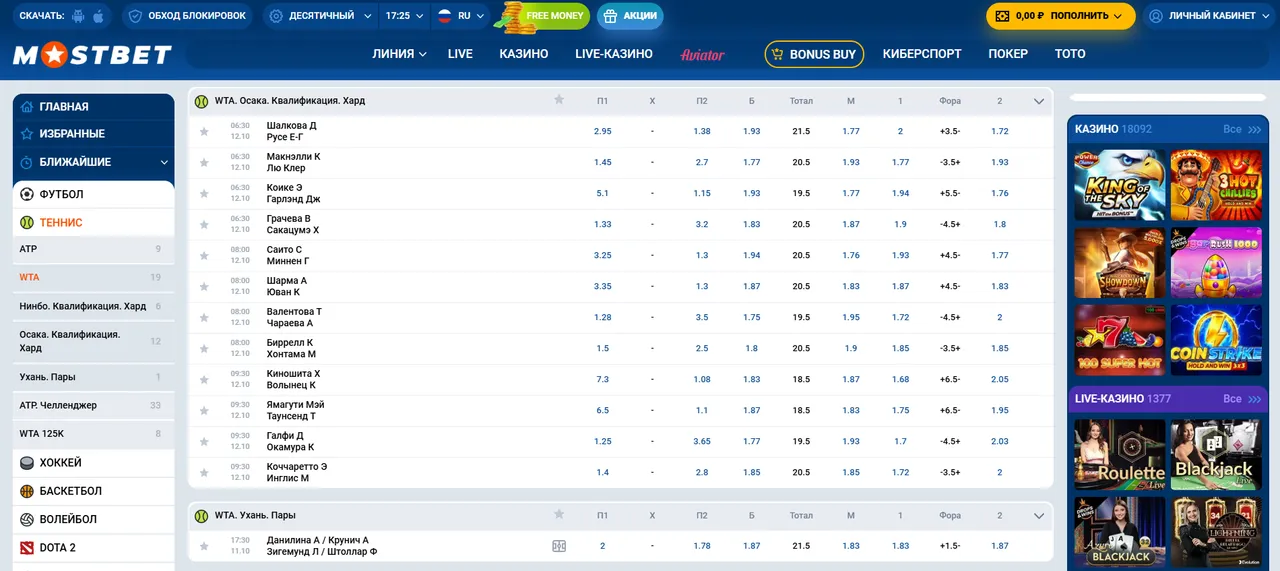Viewport: 1280px width, 571px height.
Task: Click the Android download icon
Action: click(x=79, y=16)
